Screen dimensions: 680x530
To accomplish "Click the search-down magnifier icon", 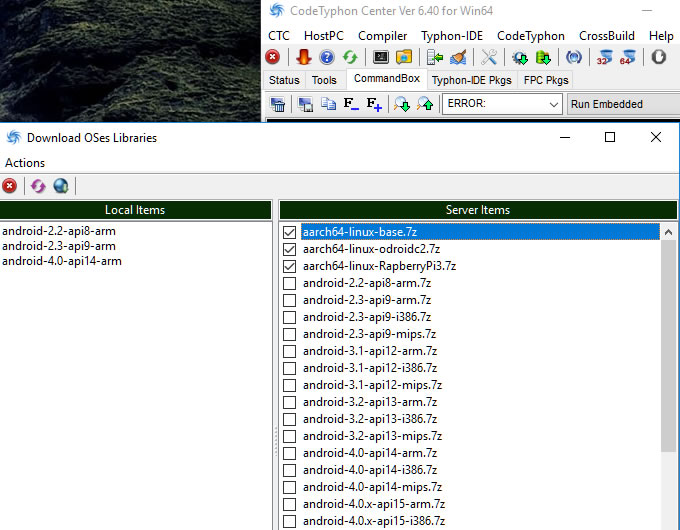I will pyautogui.click(x=402, y=105).
